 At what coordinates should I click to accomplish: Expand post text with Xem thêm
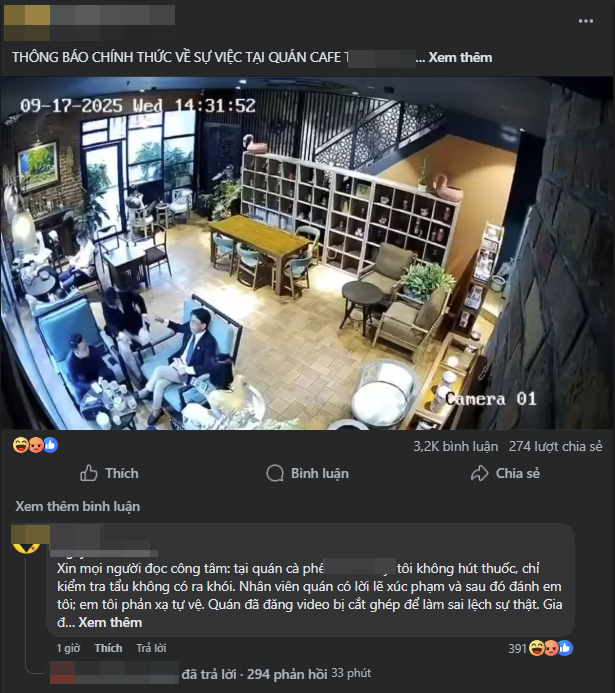coord(460,57)
